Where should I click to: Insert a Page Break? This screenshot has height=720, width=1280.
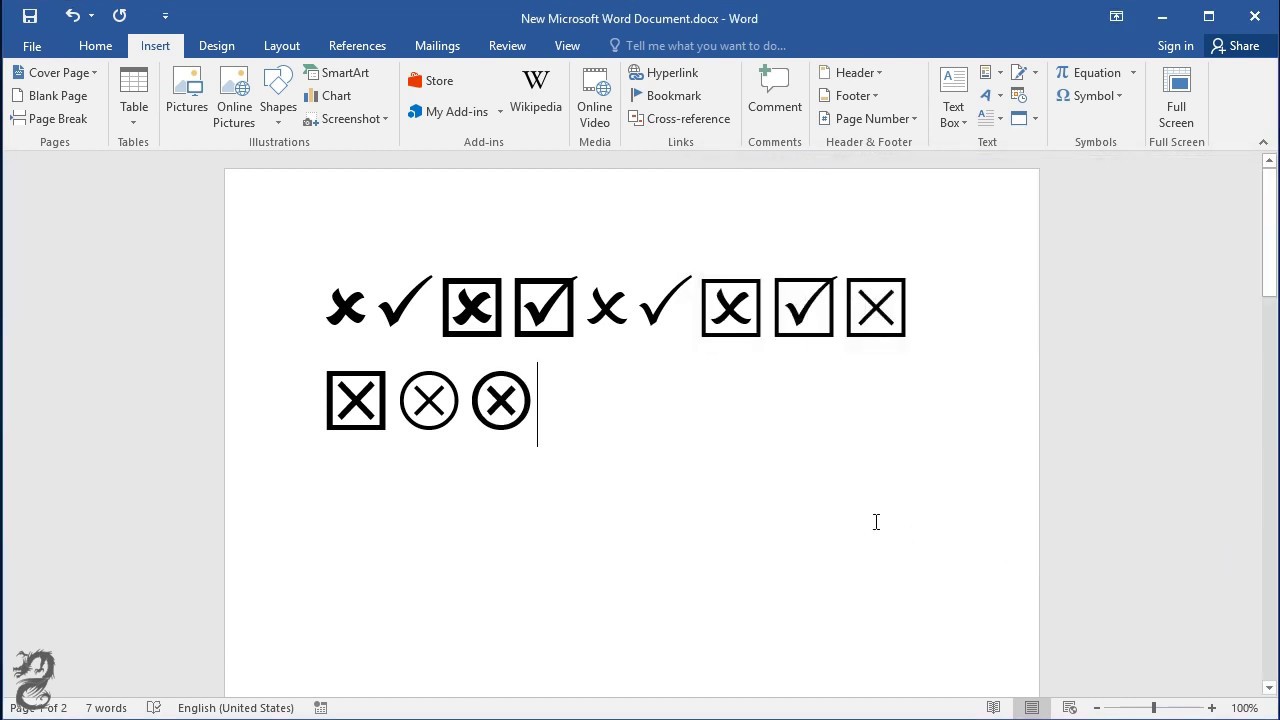click(x=50, y=119)
